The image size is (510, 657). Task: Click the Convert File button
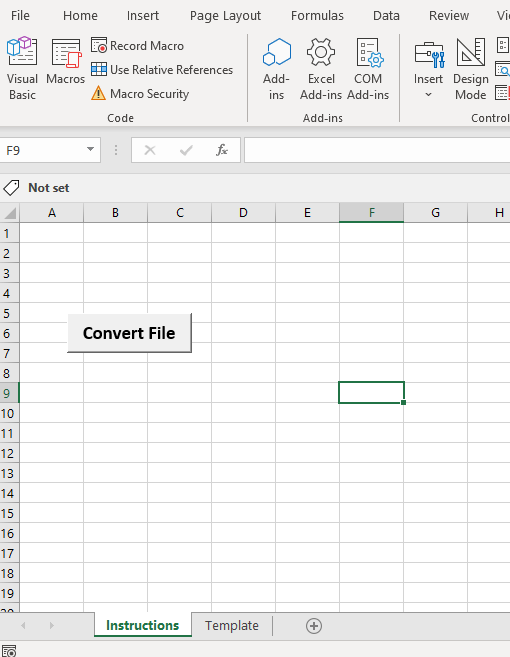(x=129, y=333)
